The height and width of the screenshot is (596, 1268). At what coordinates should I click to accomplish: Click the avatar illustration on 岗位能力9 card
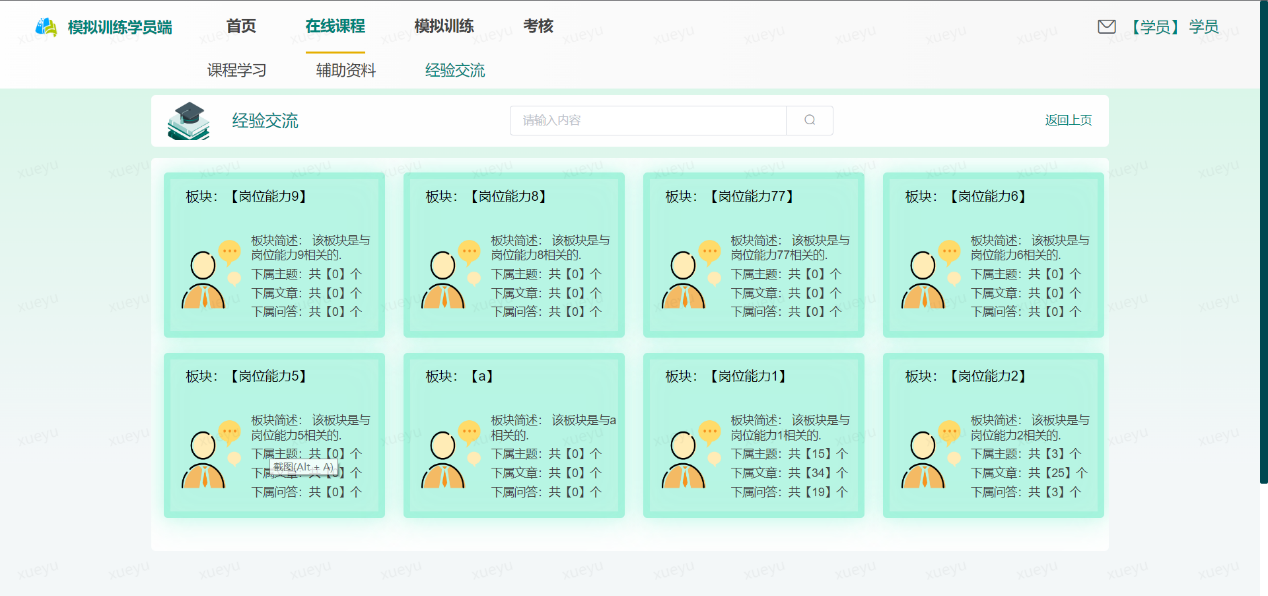pyautogui.click(x=203, y=280)
